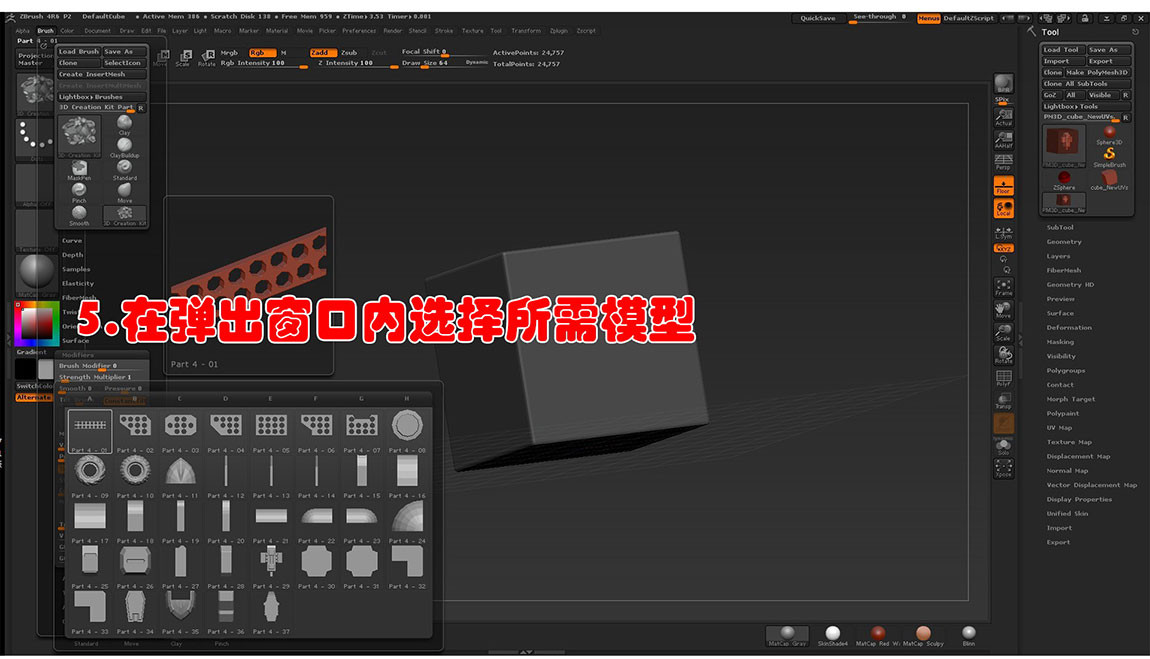The image size is (1150, 659).
Task: Select insert mesh Part 4 - 09 tire
Action: pos(90,476)
